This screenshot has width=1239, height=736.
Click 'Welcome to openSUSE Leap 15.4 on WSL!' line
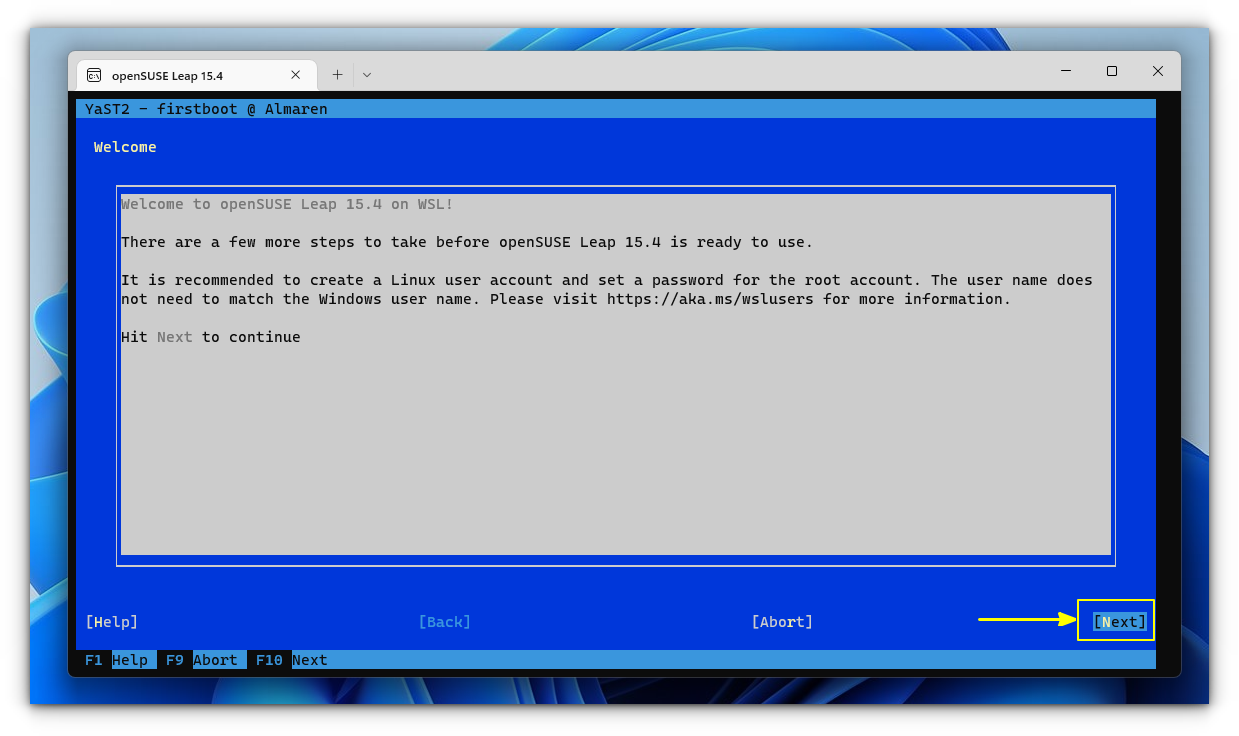[x=287, y=204]
